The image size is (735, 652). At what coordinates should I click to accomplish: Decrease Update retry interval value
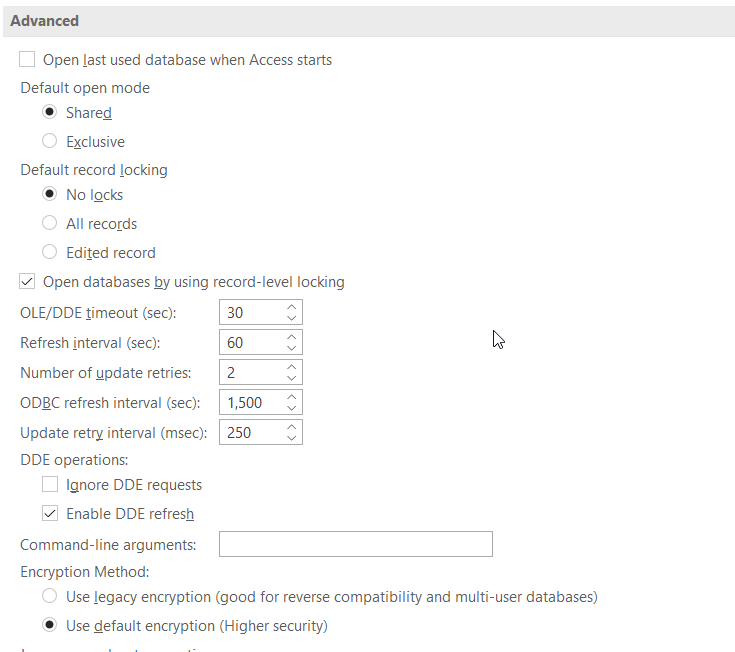click(291, 439)
